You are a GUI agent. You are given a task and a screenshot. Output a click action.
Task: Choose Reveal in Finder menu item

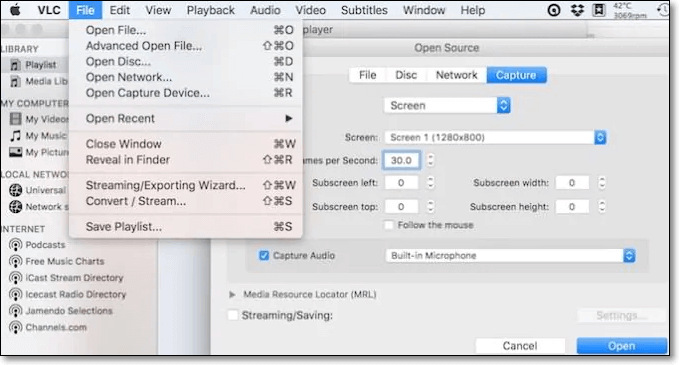pyautogui.click(x=185, y=160)
